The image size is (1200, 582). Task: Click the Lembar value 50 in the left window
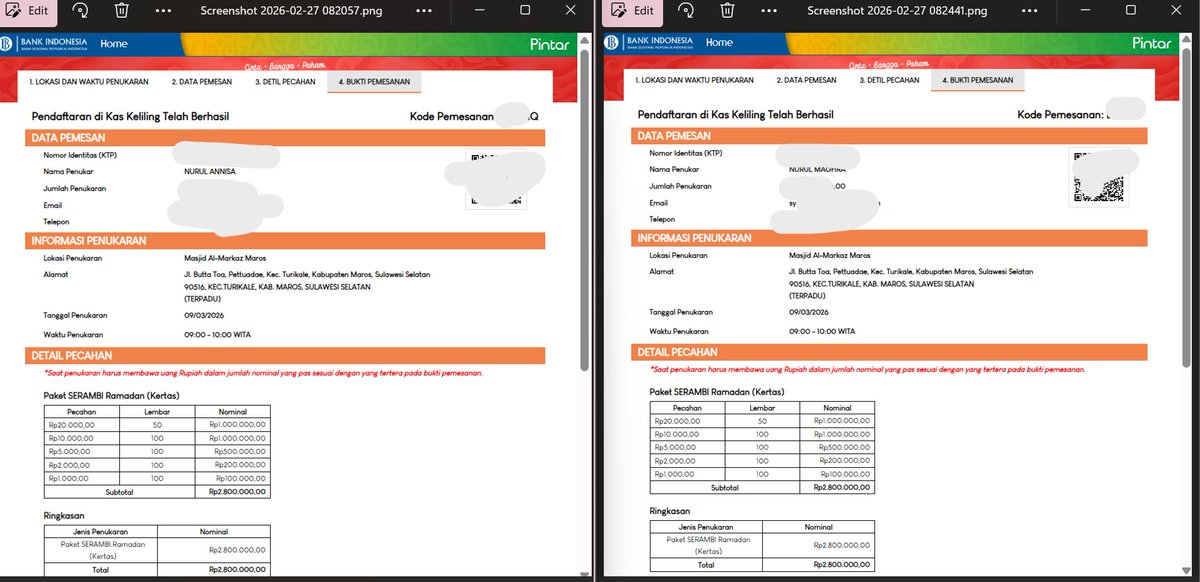click(156, 425)
